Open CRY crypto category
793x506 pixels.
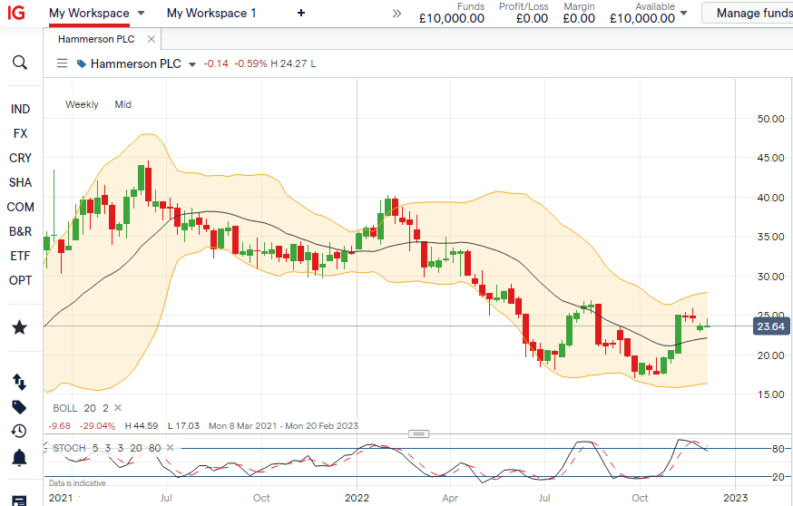point(20,158)
